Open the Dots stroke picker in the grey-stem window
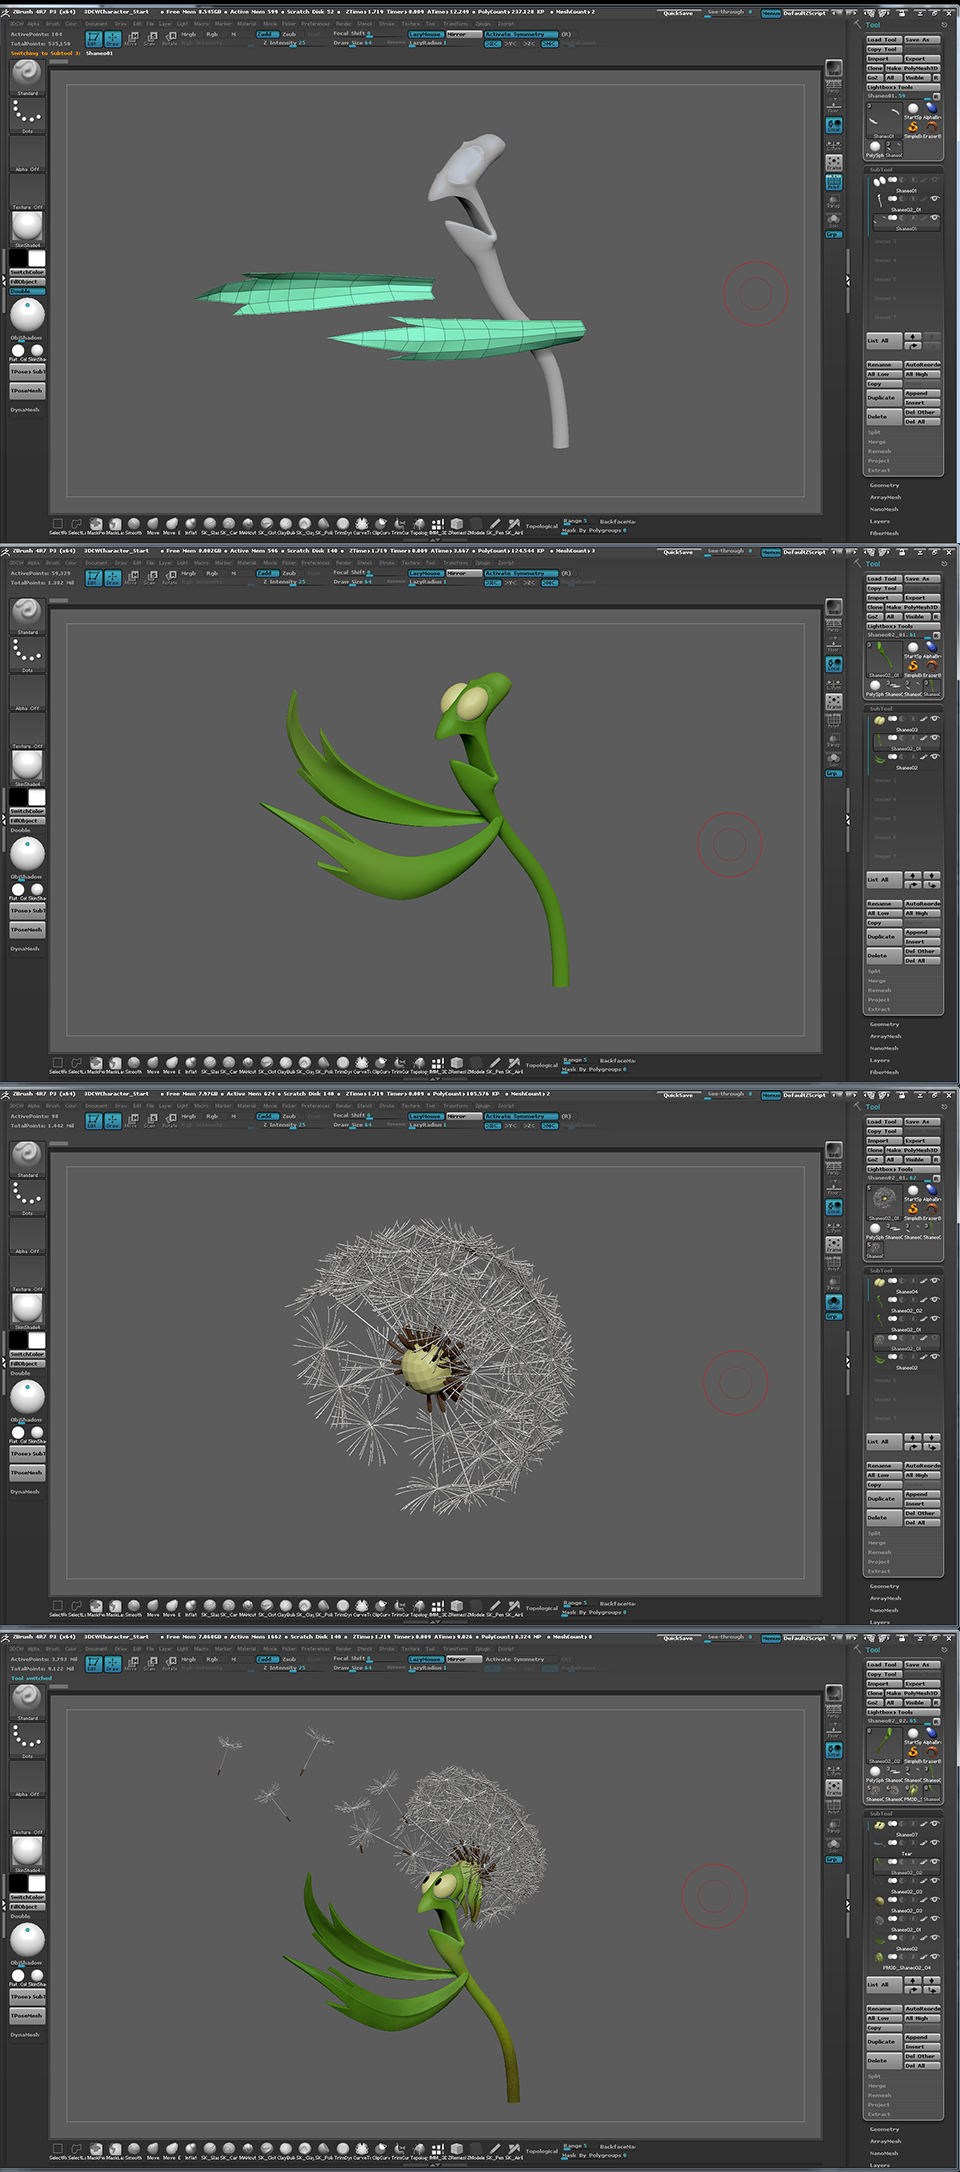 point(27,116)
